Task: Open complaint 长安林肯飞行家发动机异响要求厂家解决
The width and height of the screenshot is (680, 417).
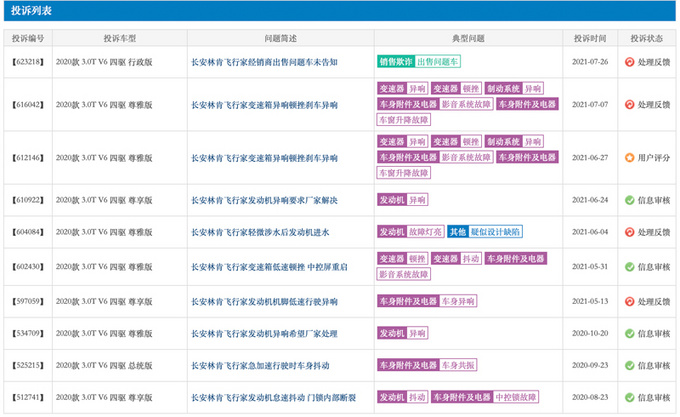Action: coord(264,200)
